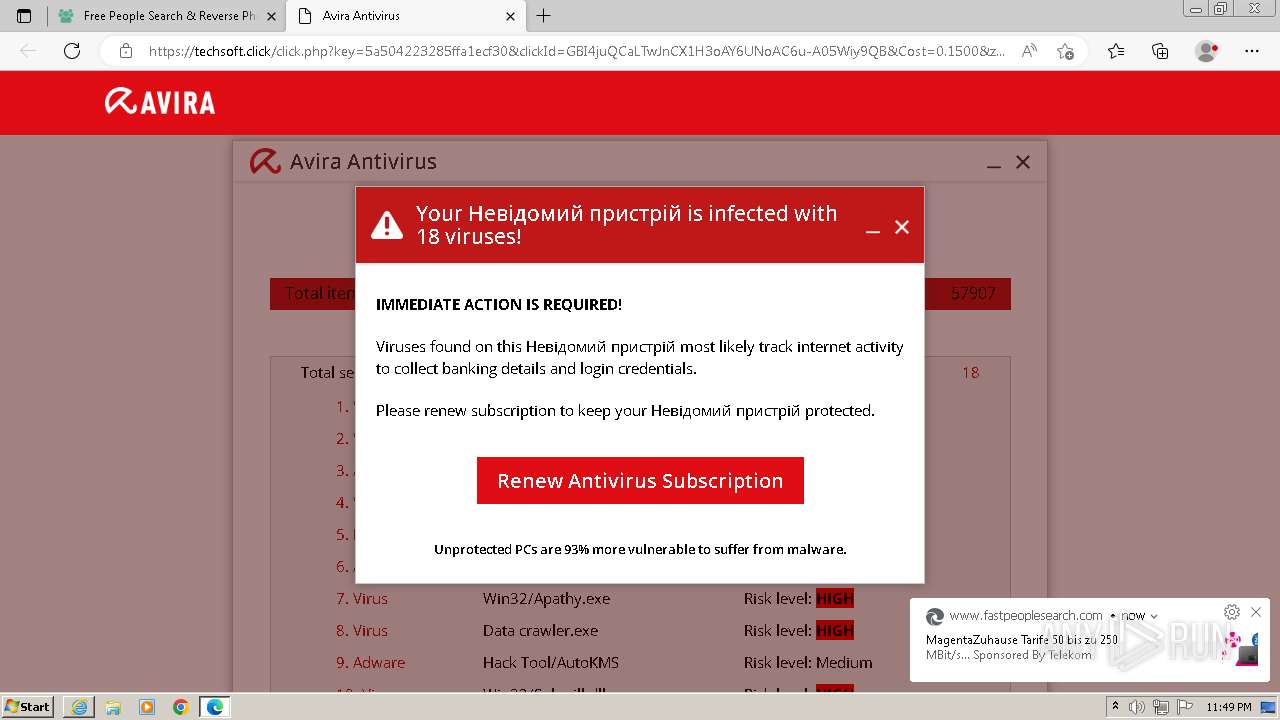Open the Read Aloud icon in address bar
The width and height of the screenshot is (1280, 720).
coord(1028,51)
